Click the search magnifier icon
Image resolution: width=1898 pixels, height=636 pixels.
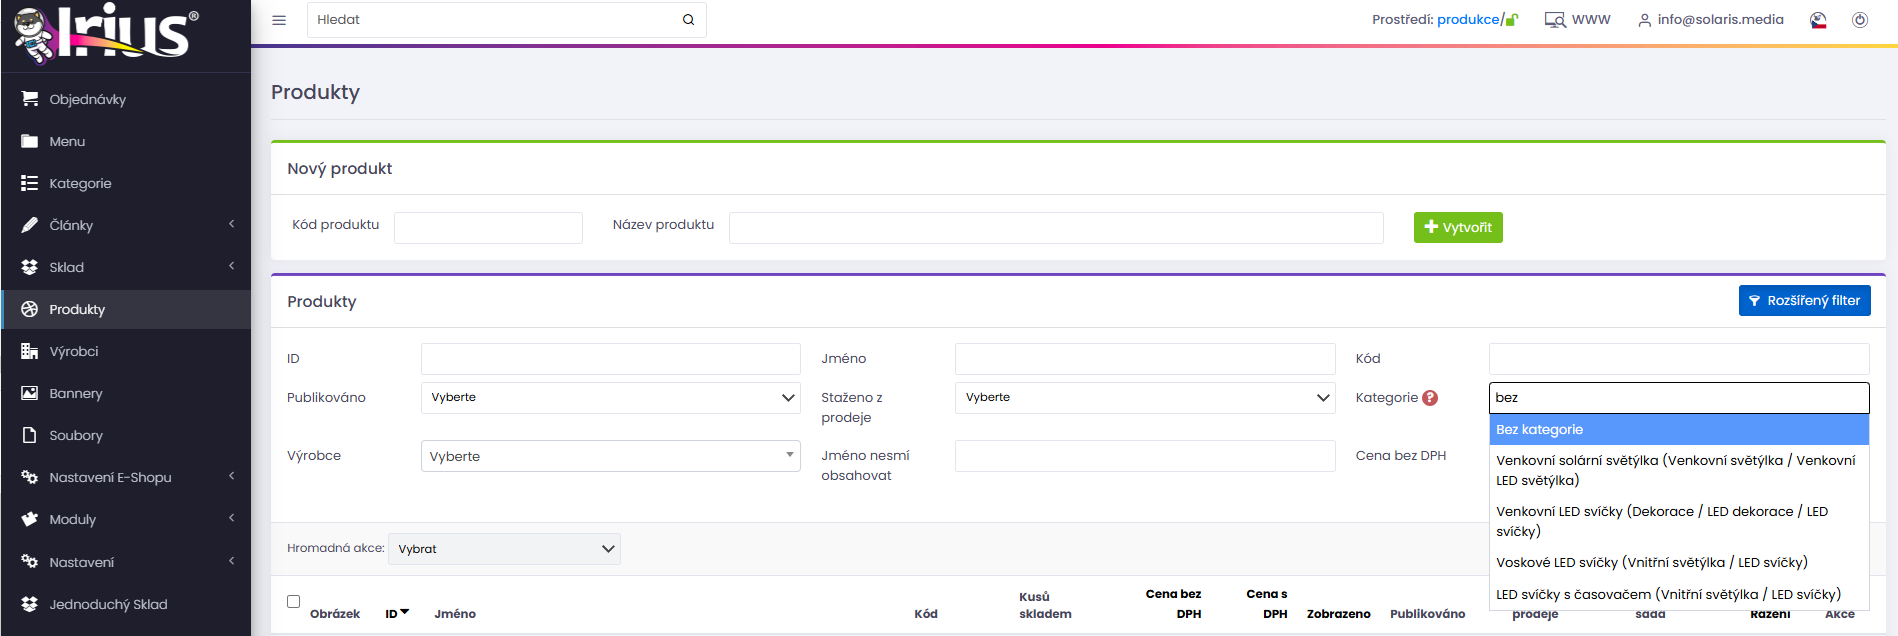pos(688,20)
